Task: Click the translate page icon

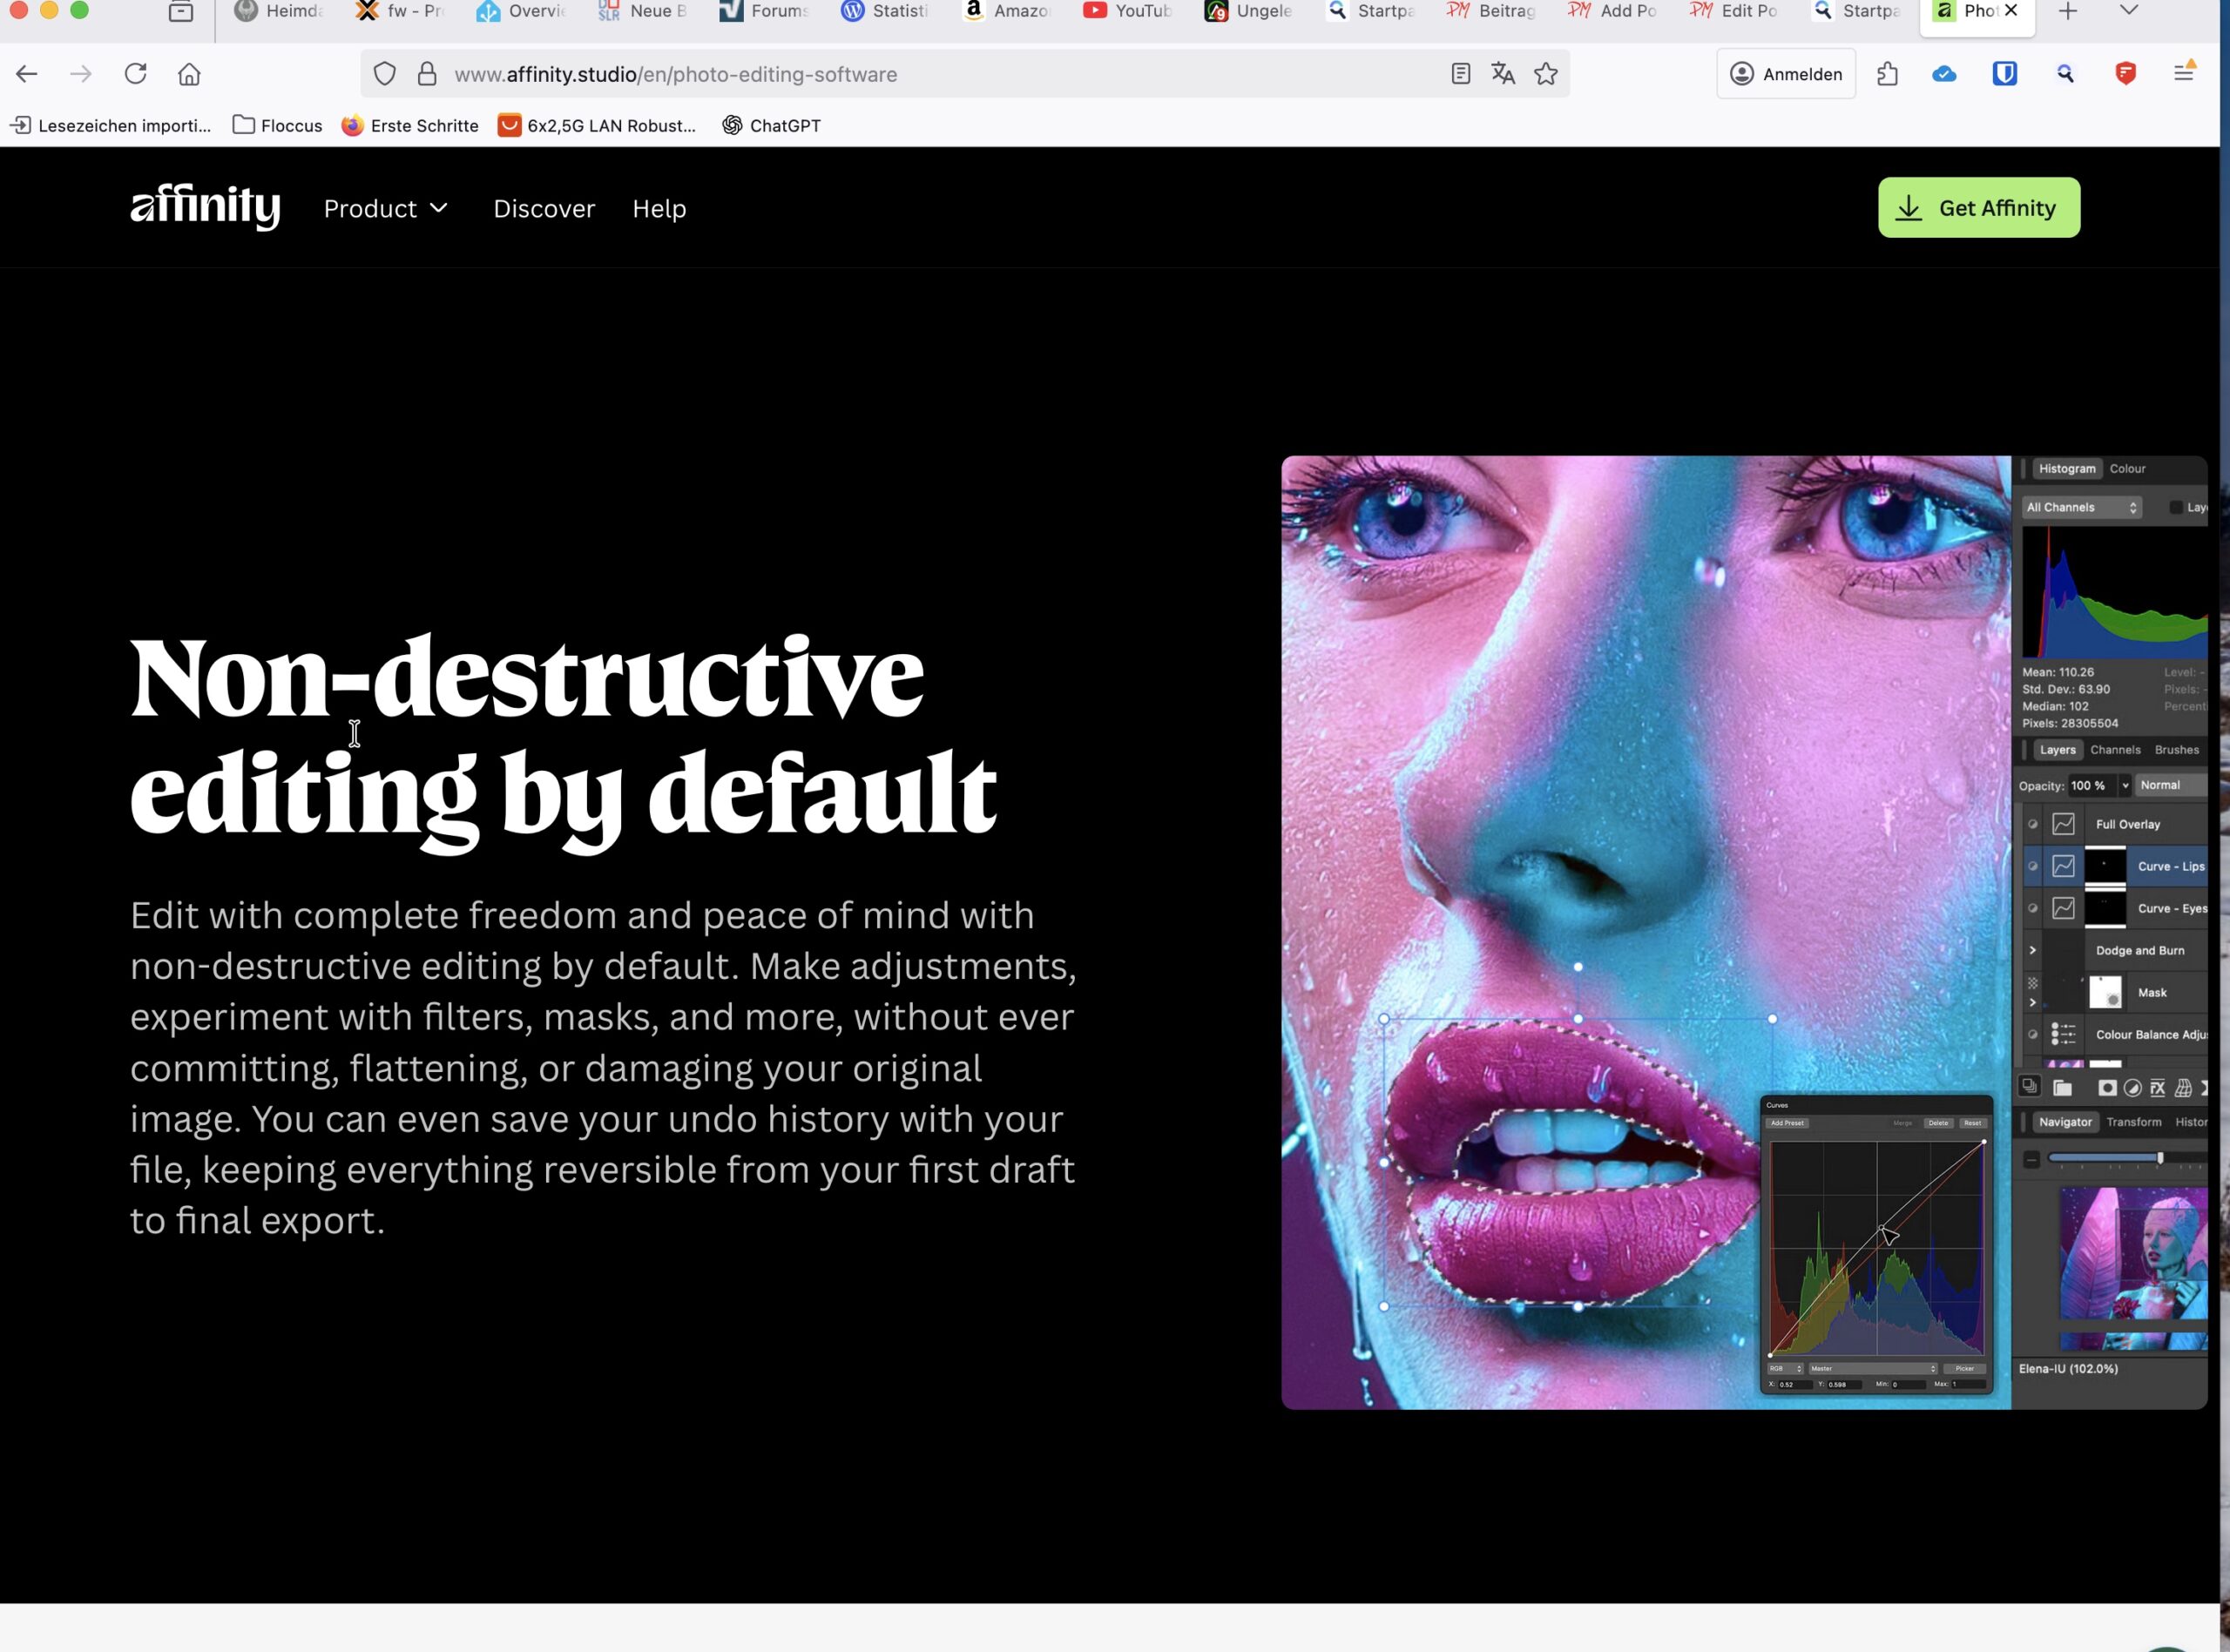Action: click(x=1502, y=74)
